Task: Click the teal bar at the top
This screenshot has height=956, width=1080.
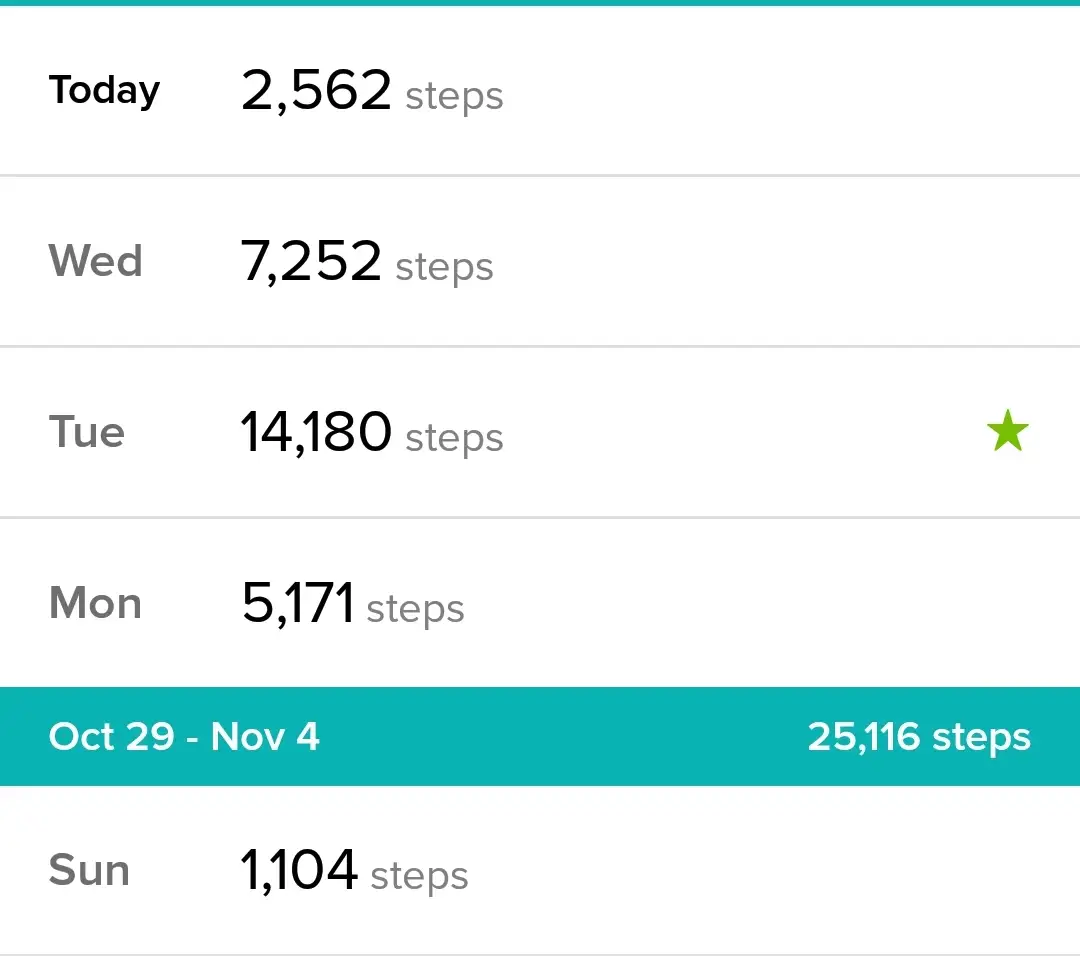Action: point(540,3)
